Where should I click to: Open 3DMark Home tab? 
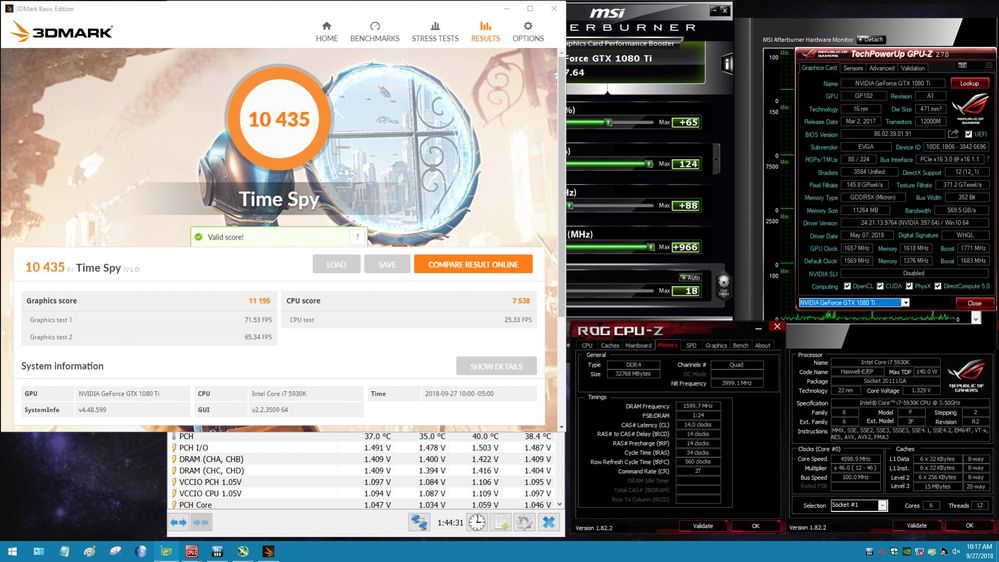click(326, 32)
